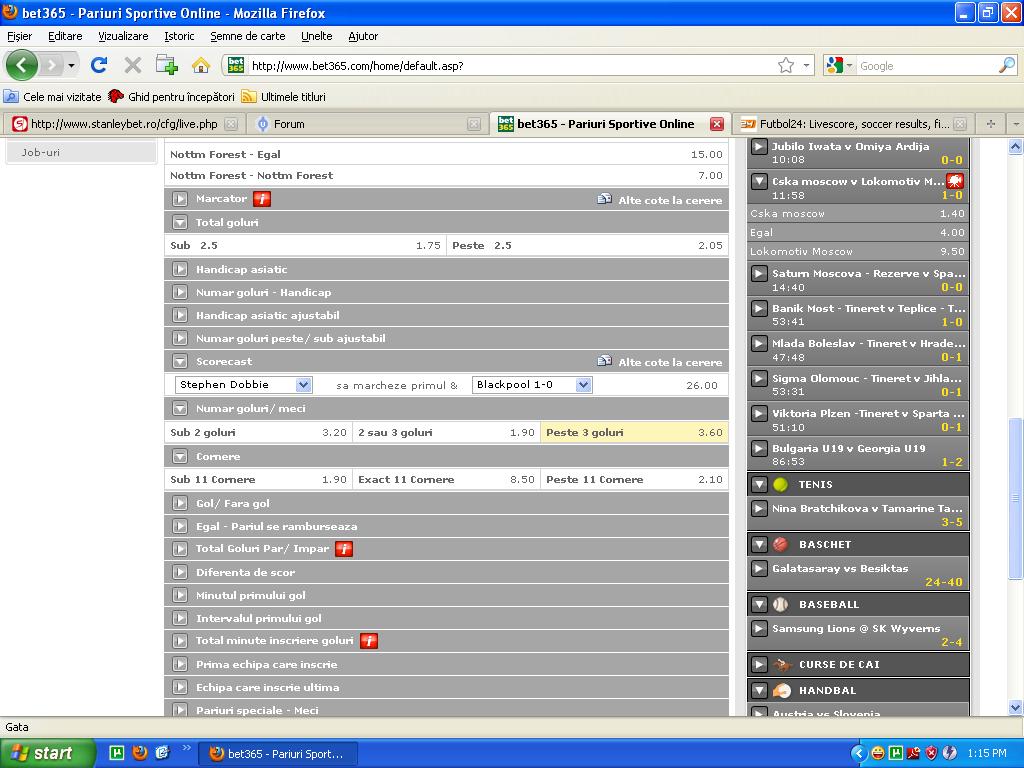Click the Tenis ball icon
The image size is (1024, 768).
point(780,485)
